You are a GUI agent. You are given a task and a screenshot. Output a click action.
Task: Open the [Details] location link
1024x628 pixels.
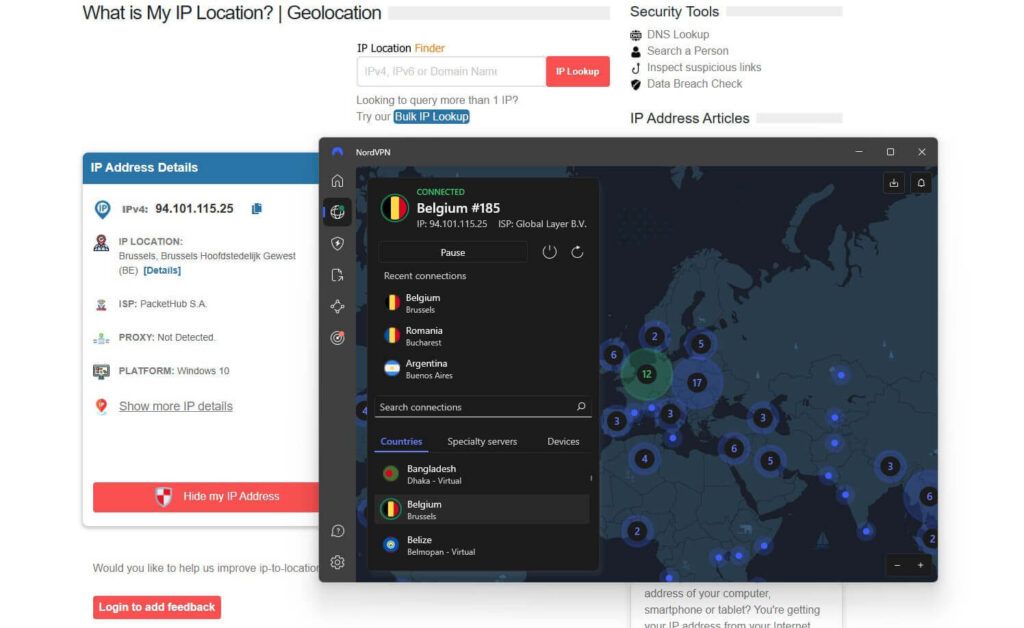(162, 270)
